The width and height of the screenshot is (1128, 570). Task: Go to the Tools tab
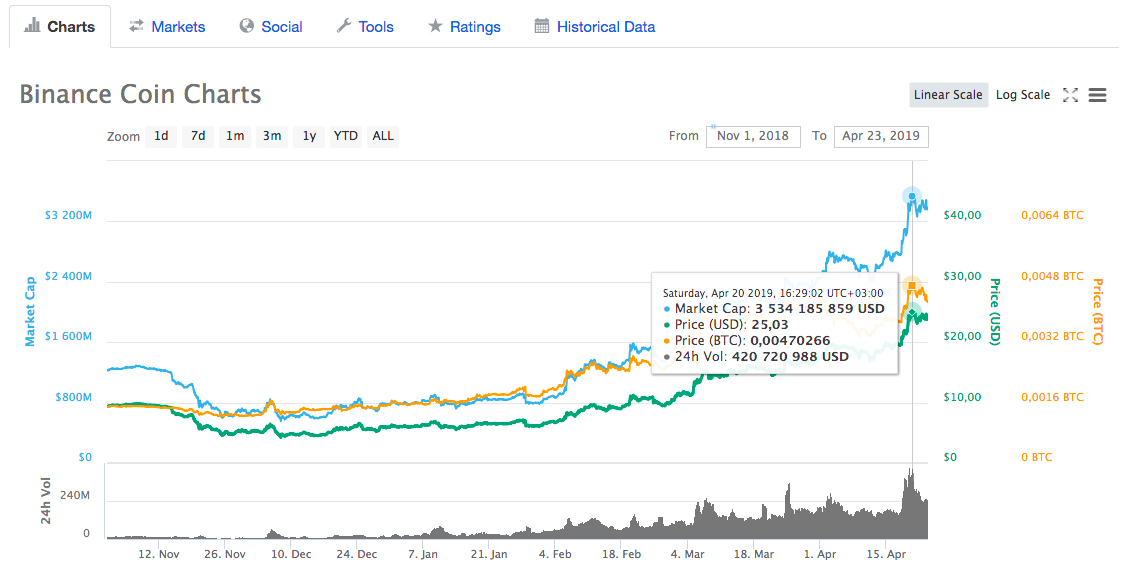point(365,27)
